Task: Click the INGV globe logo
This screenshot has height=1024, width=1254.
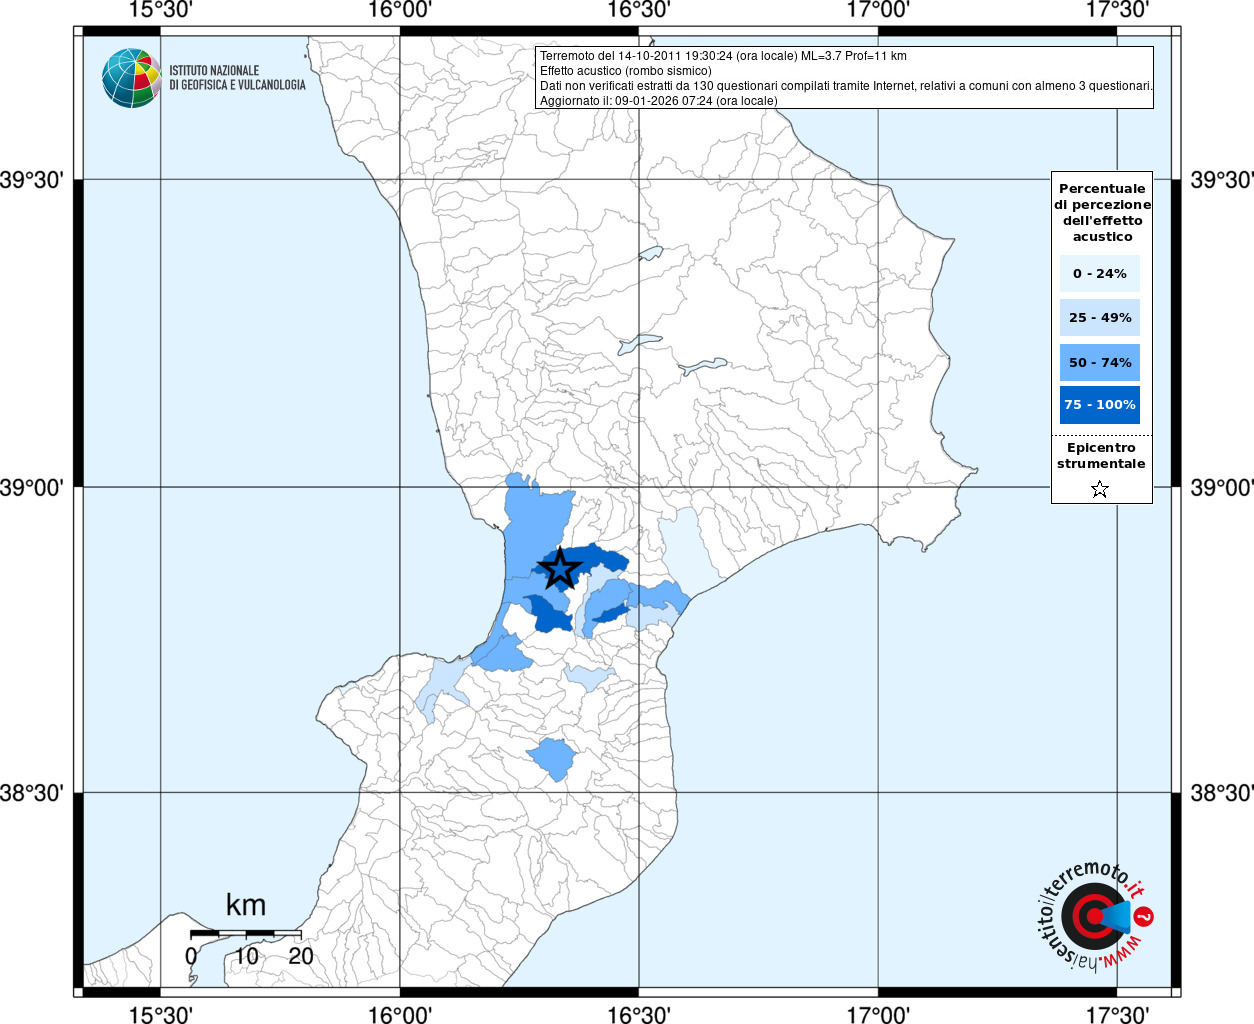Action: [131, 78]
